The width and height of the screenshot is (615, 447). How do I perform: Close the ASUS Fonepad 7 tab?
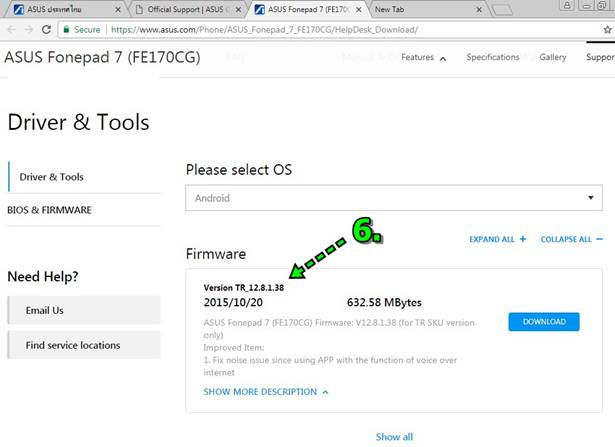point(358,10)
